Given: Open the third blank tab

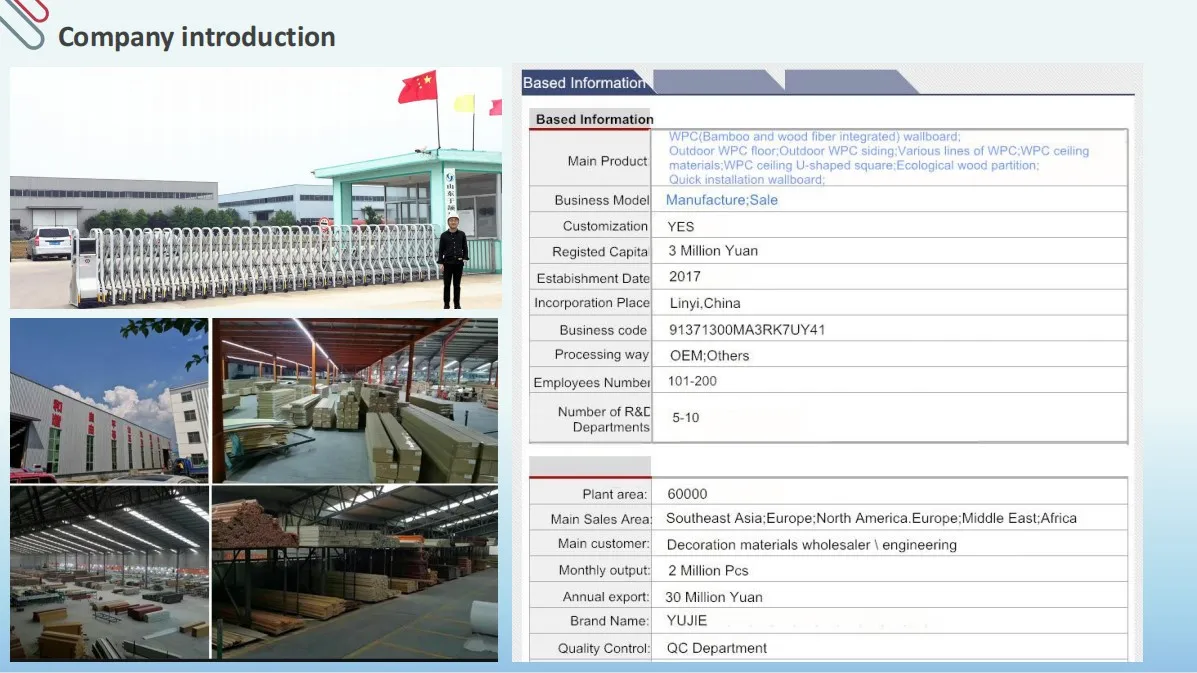Looking at the screenshot, I should [x=850, y=82].
